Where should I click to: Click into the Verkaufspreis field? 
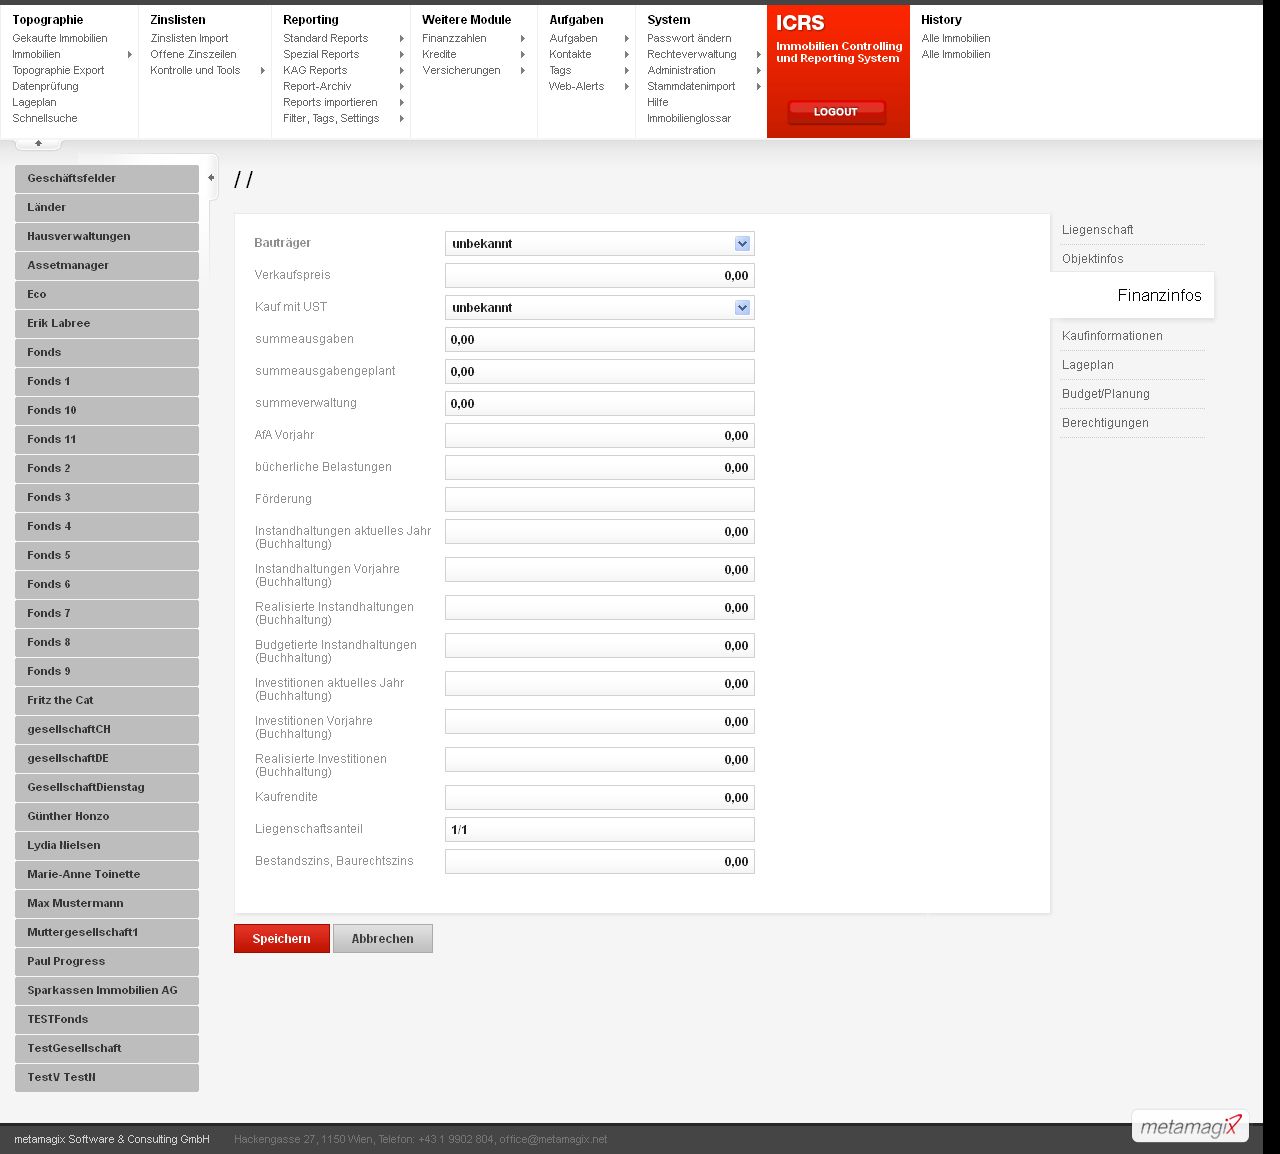(x=599, y=276)
